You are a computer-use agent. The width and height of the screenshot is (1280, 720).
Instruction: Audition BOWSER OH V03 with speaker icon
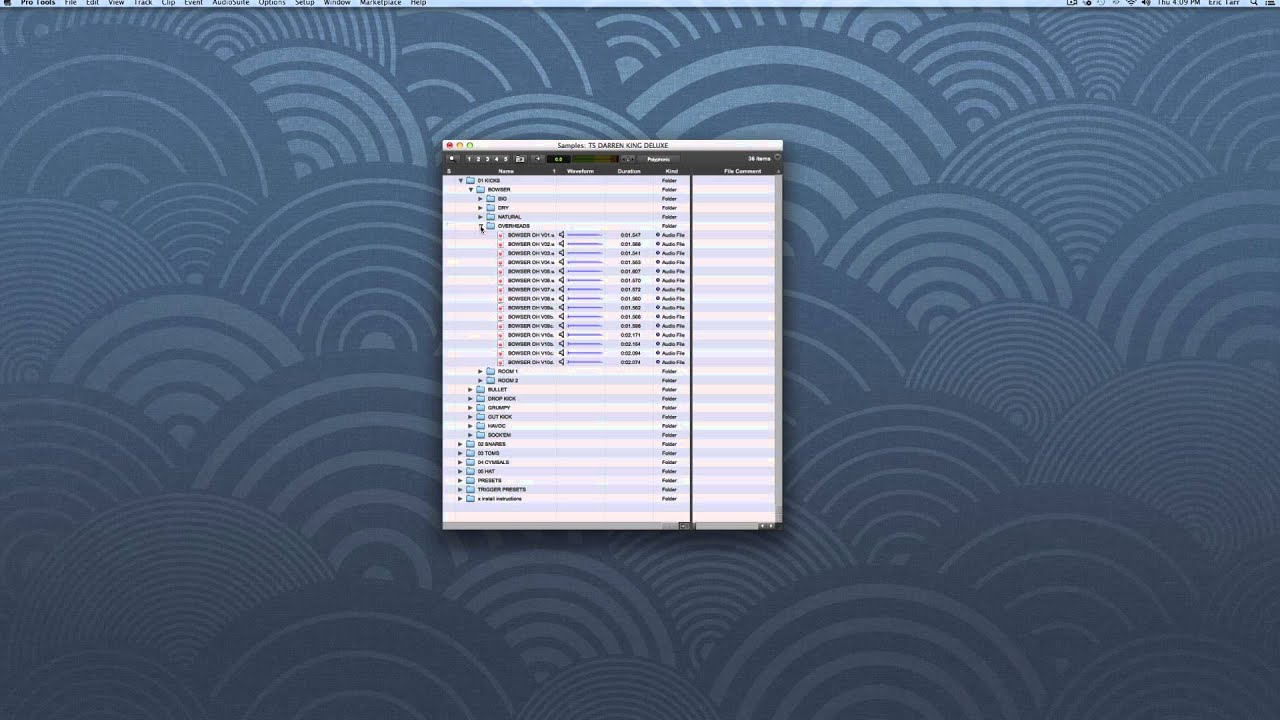(561, 253)
